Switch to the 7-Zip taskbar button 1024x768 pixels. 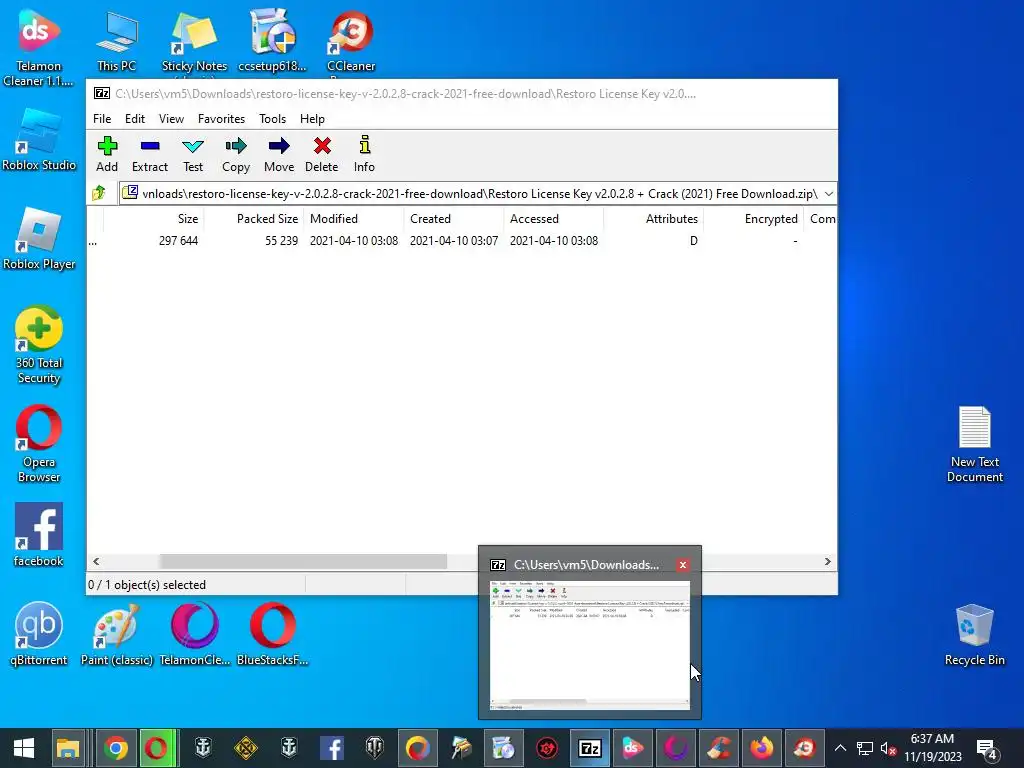pyautogui.click(x=590, y=748)
